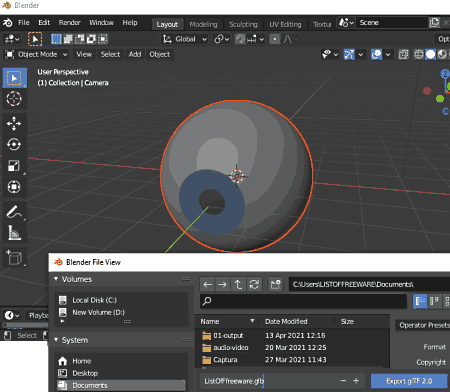Select the Cursor tool

(14, 99)
